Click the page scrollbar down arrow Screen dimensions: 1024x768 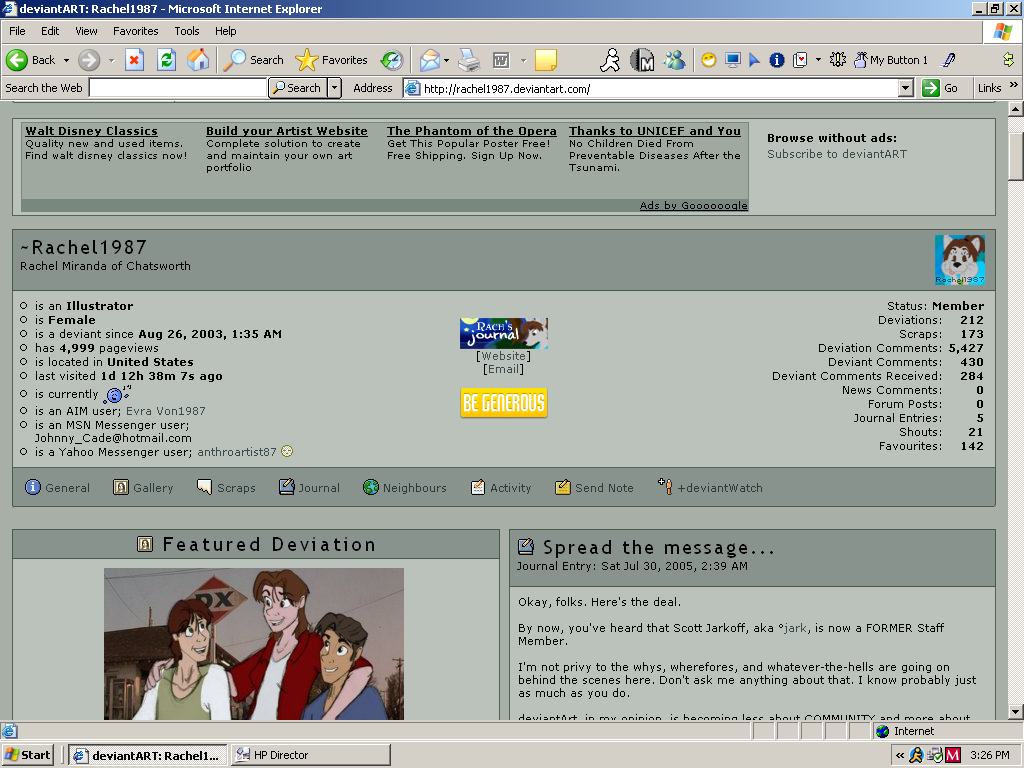pyautogui.click(x=1016, y=712)
